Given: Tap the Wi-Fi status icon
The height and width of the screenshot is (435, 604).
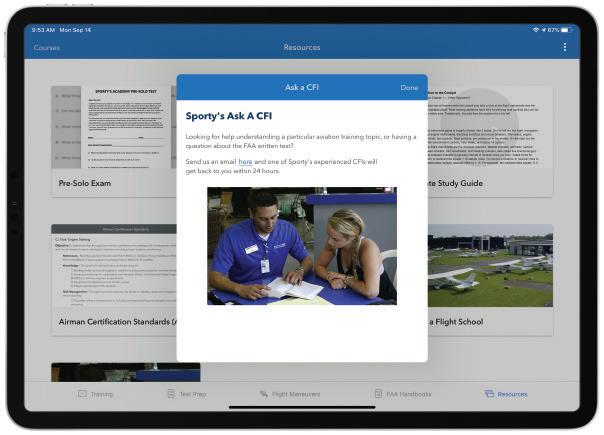Looking at the screenshot, I should [x=535, y=30].
